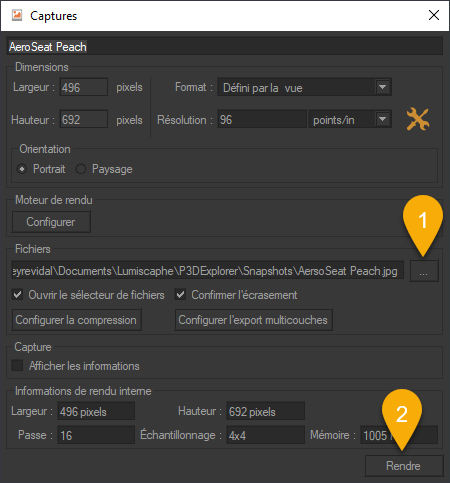Viewport: 450px width, 483px height.
Task: Click the Rendre button
Action: [x=404, y=466]
